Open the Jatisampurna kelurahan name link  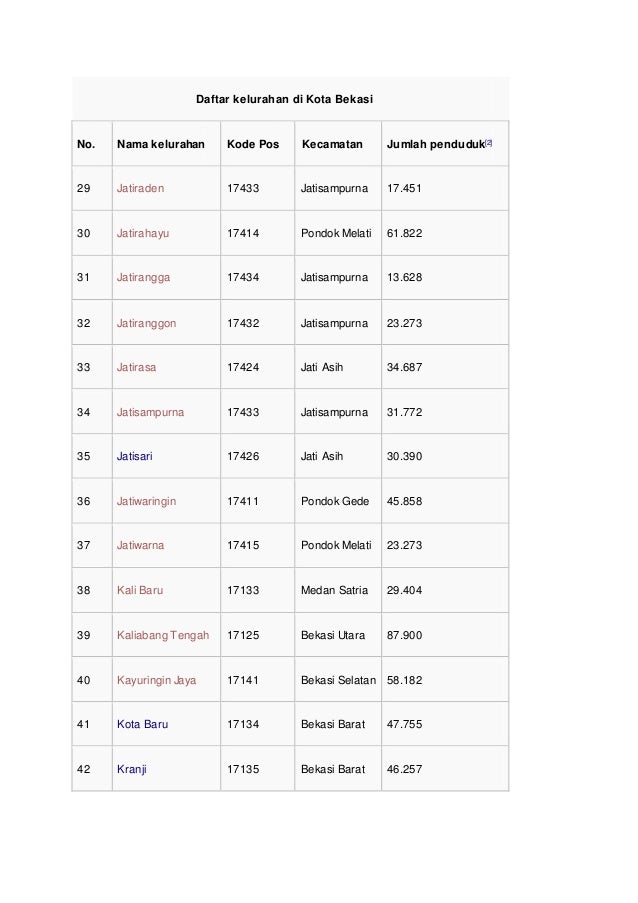pos(150,412)
